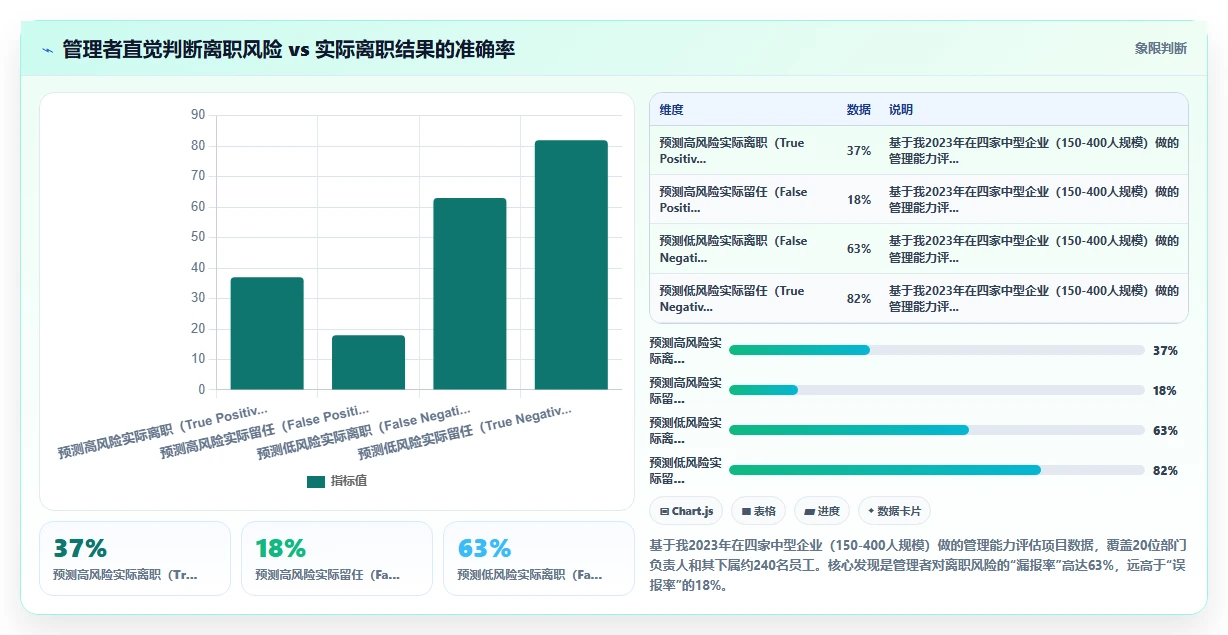Image resolution: width=1228 pixels, height=635 pixels.
Task: Click the 指标值 legend label
Action: pyautogui.click(x=349, y=481)
